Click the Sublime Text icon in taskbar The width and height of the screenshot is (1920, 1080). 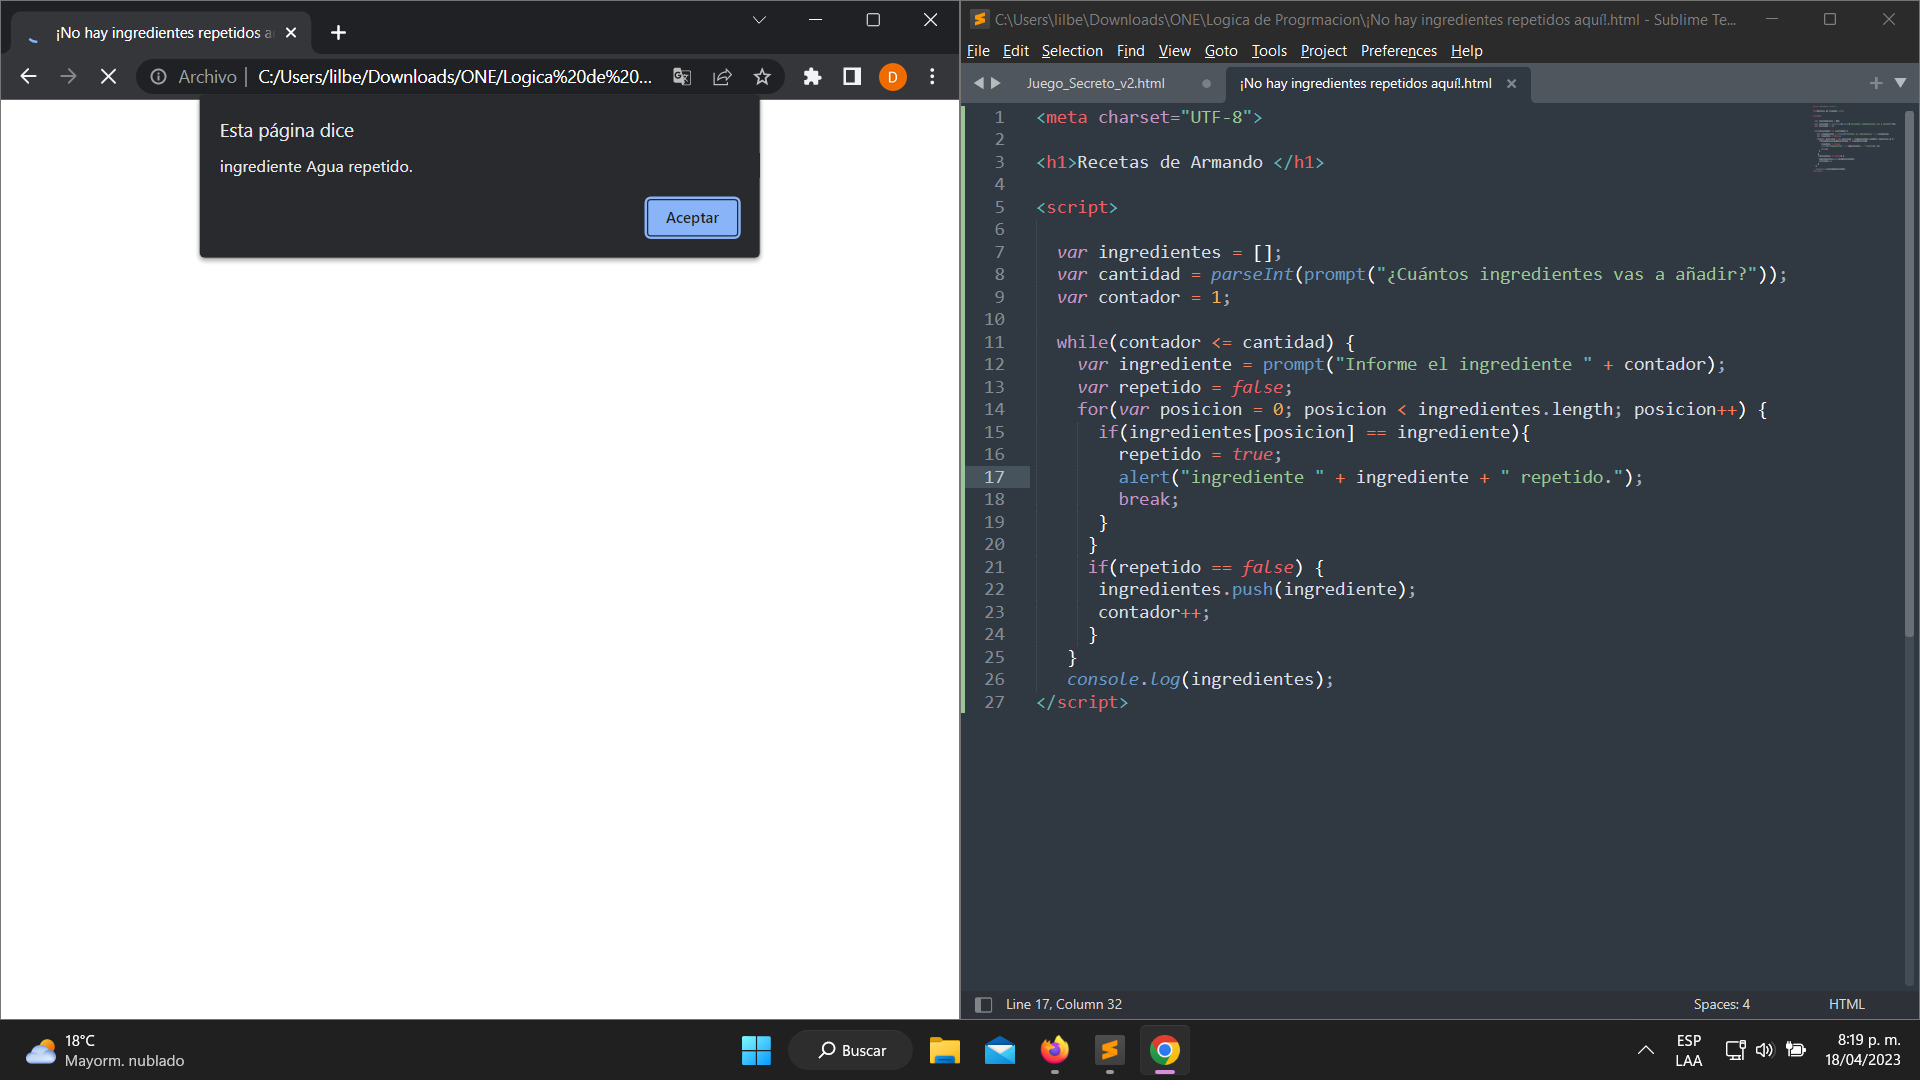point(1108,1050)
